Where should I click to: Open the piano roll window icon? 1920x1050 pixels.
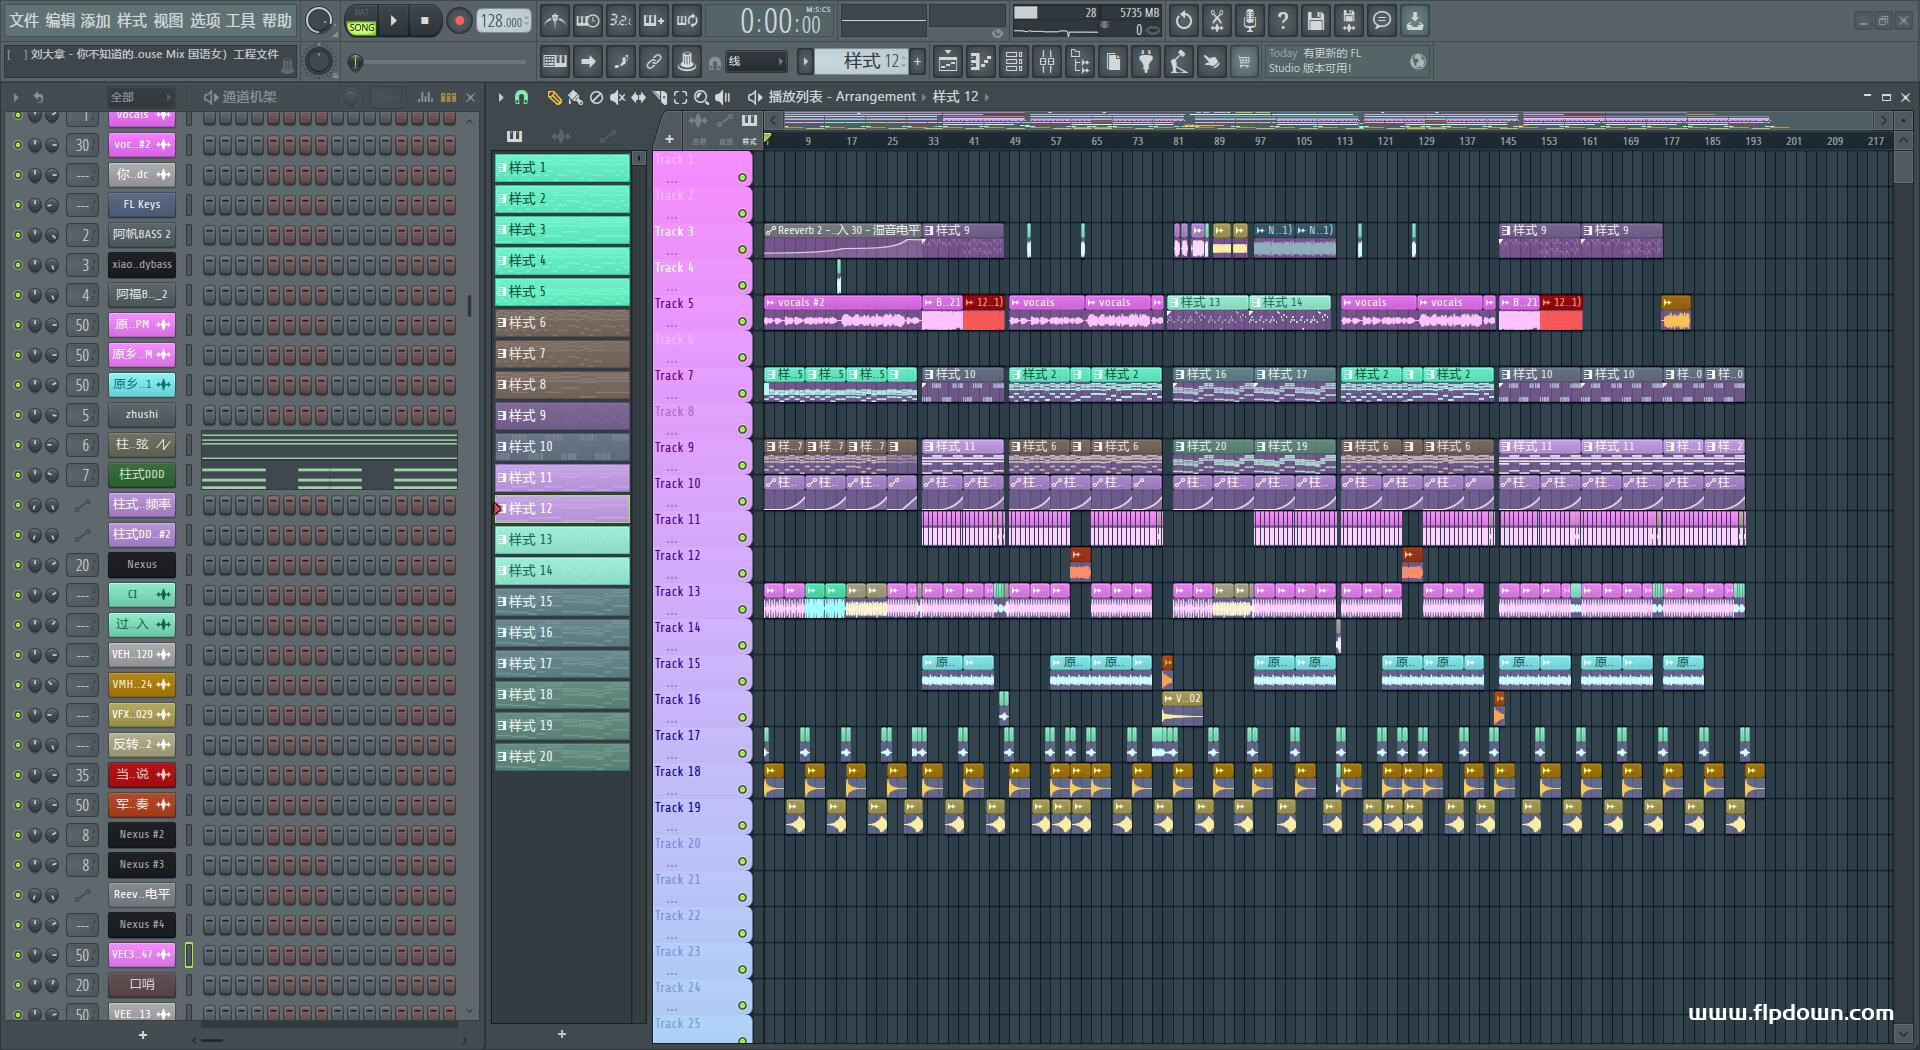click(x=980, y=62)
